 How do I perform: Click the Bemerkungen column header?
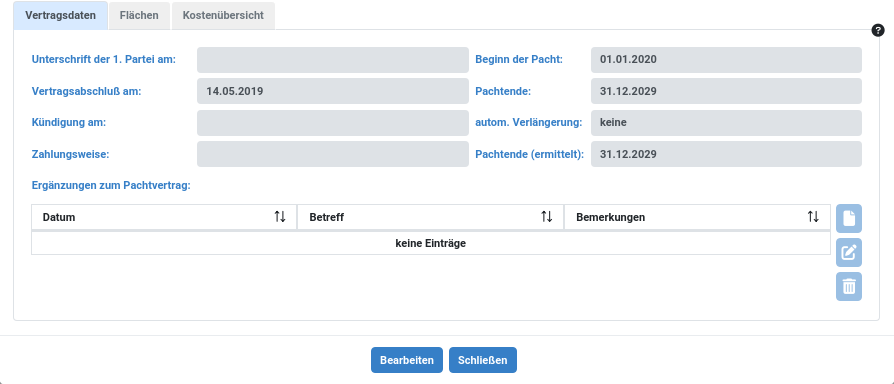[697, 217]
